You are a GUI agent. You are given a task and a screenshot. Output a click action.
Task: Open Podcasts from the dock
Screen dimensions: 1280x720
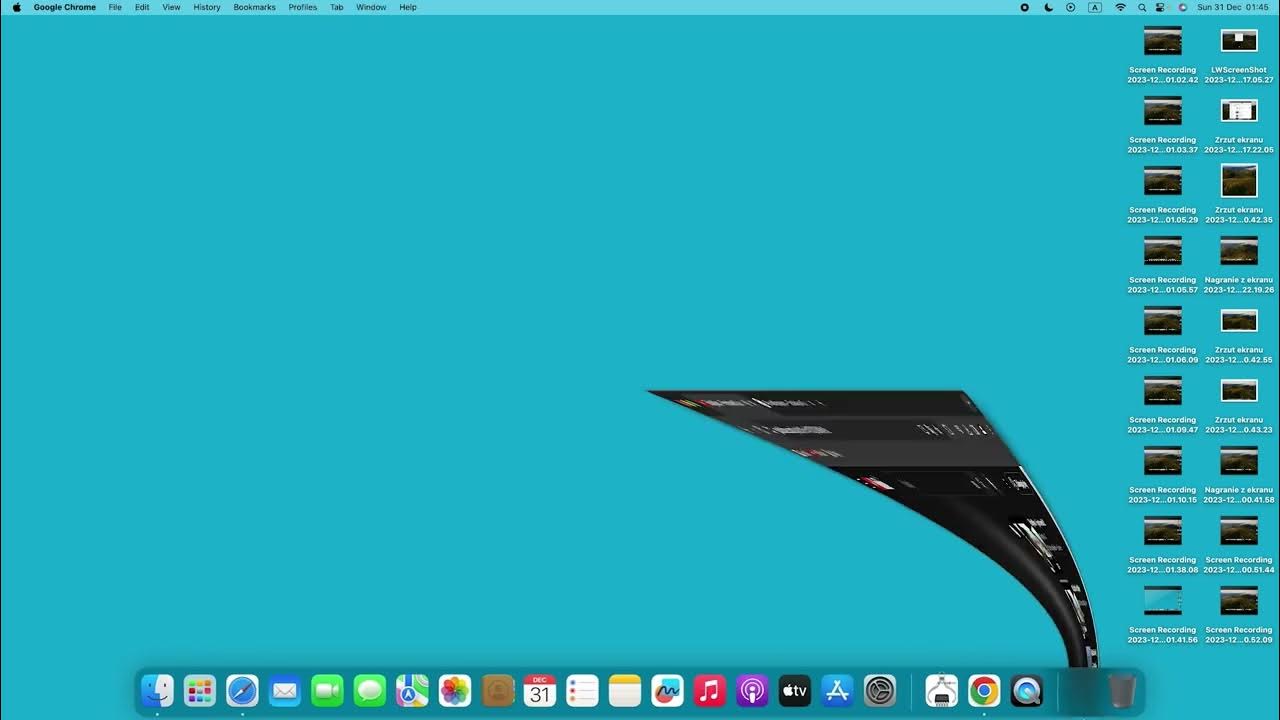(752, 691)
